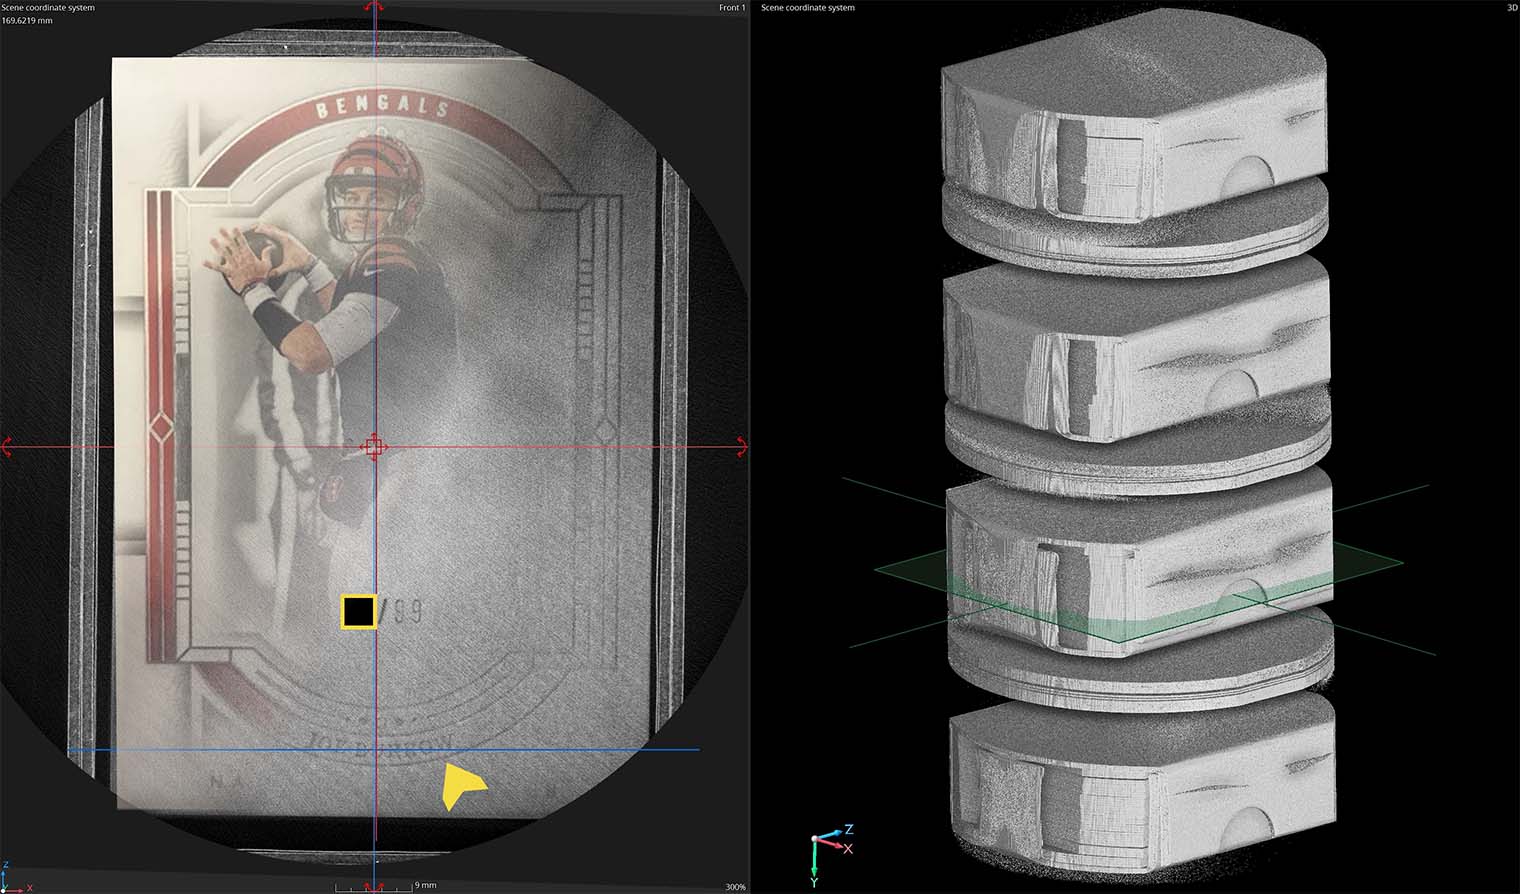Select the '3D' view label

(1512, 8)
